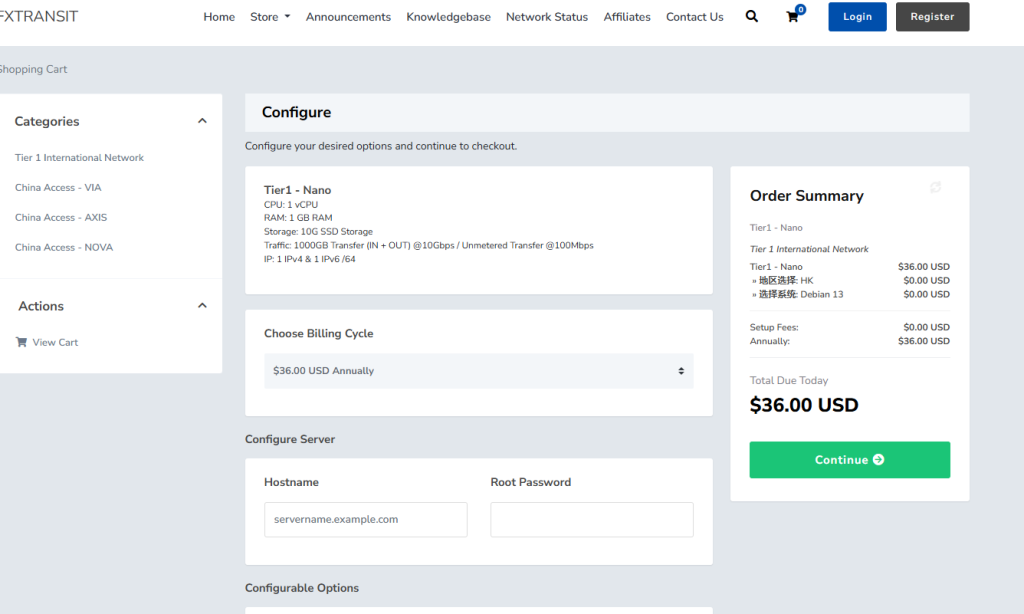The image size is (1024, 614).
Task: Open the shopping cart icon in header
Action: tap(793, 17)
